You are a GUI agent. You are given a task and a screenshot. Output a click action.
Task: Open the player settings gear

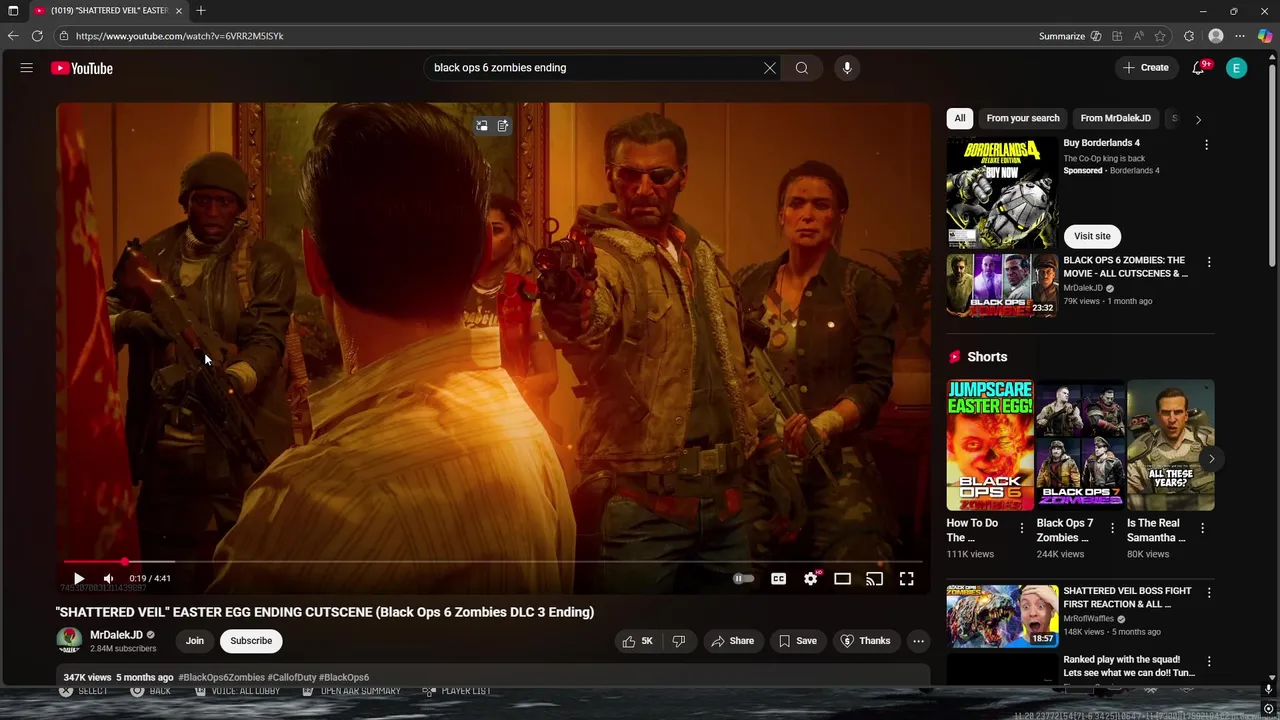coord(811,578)
